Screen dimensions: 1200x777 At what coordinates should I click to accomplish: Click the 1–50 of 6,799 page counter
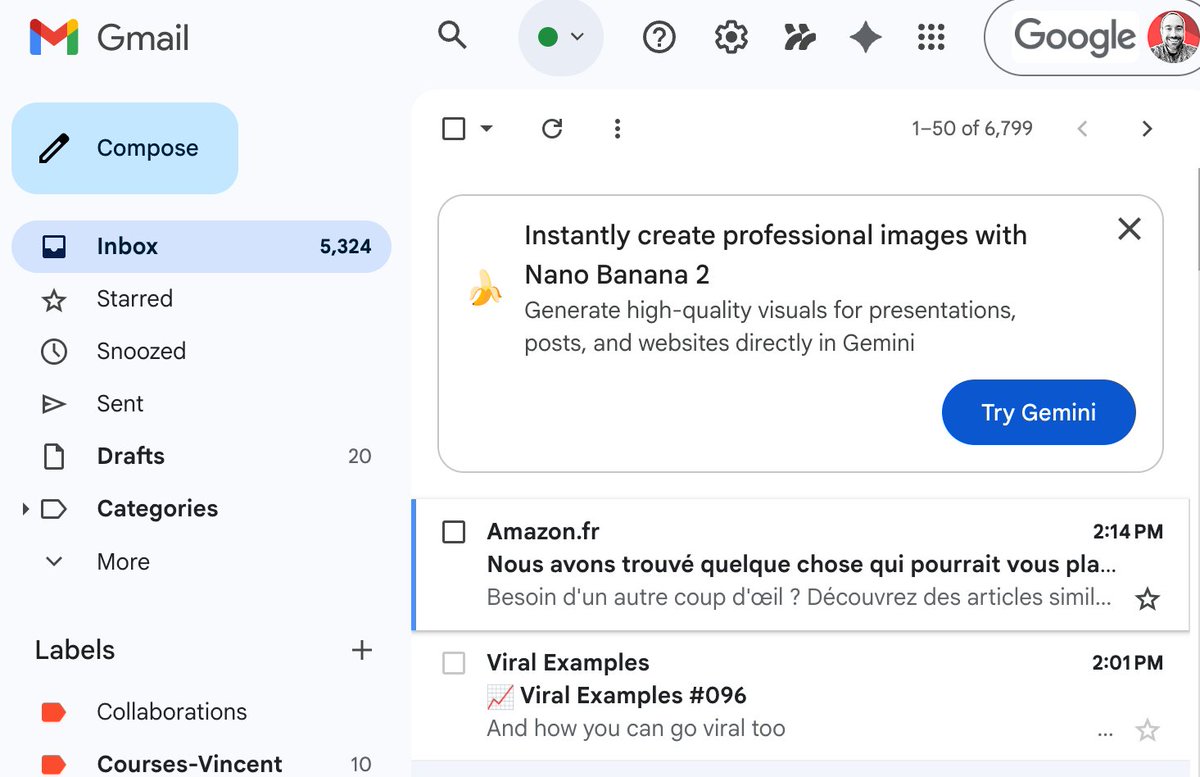click(x=972, y=128)
